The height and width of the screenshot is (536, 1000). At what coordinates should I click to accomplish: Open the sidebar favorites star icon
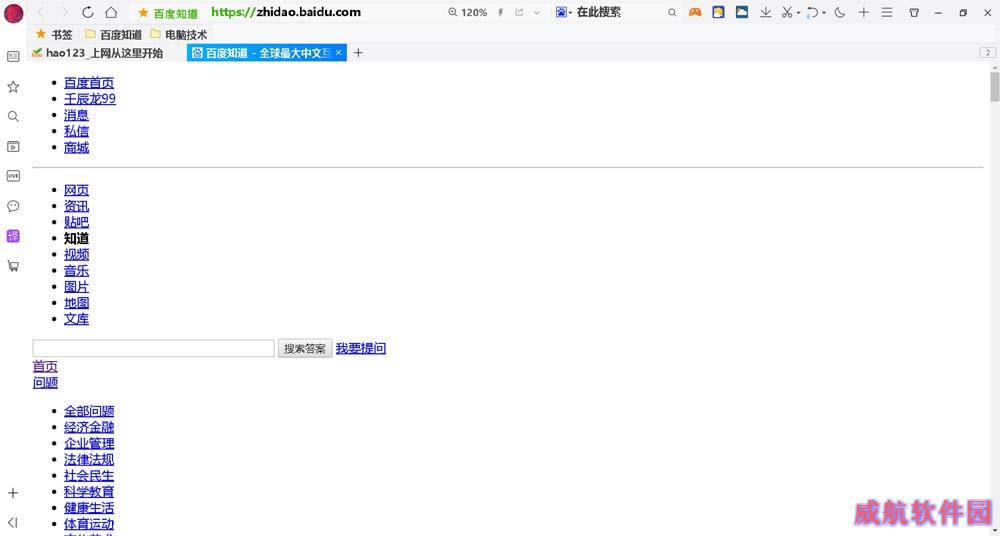coord(13,87)
